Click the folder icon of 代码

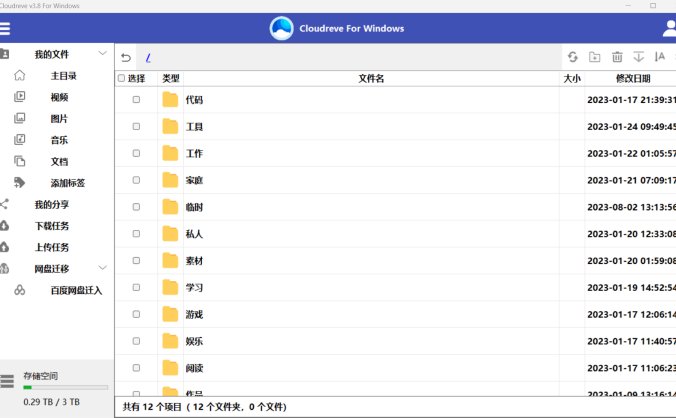point(170,100)
